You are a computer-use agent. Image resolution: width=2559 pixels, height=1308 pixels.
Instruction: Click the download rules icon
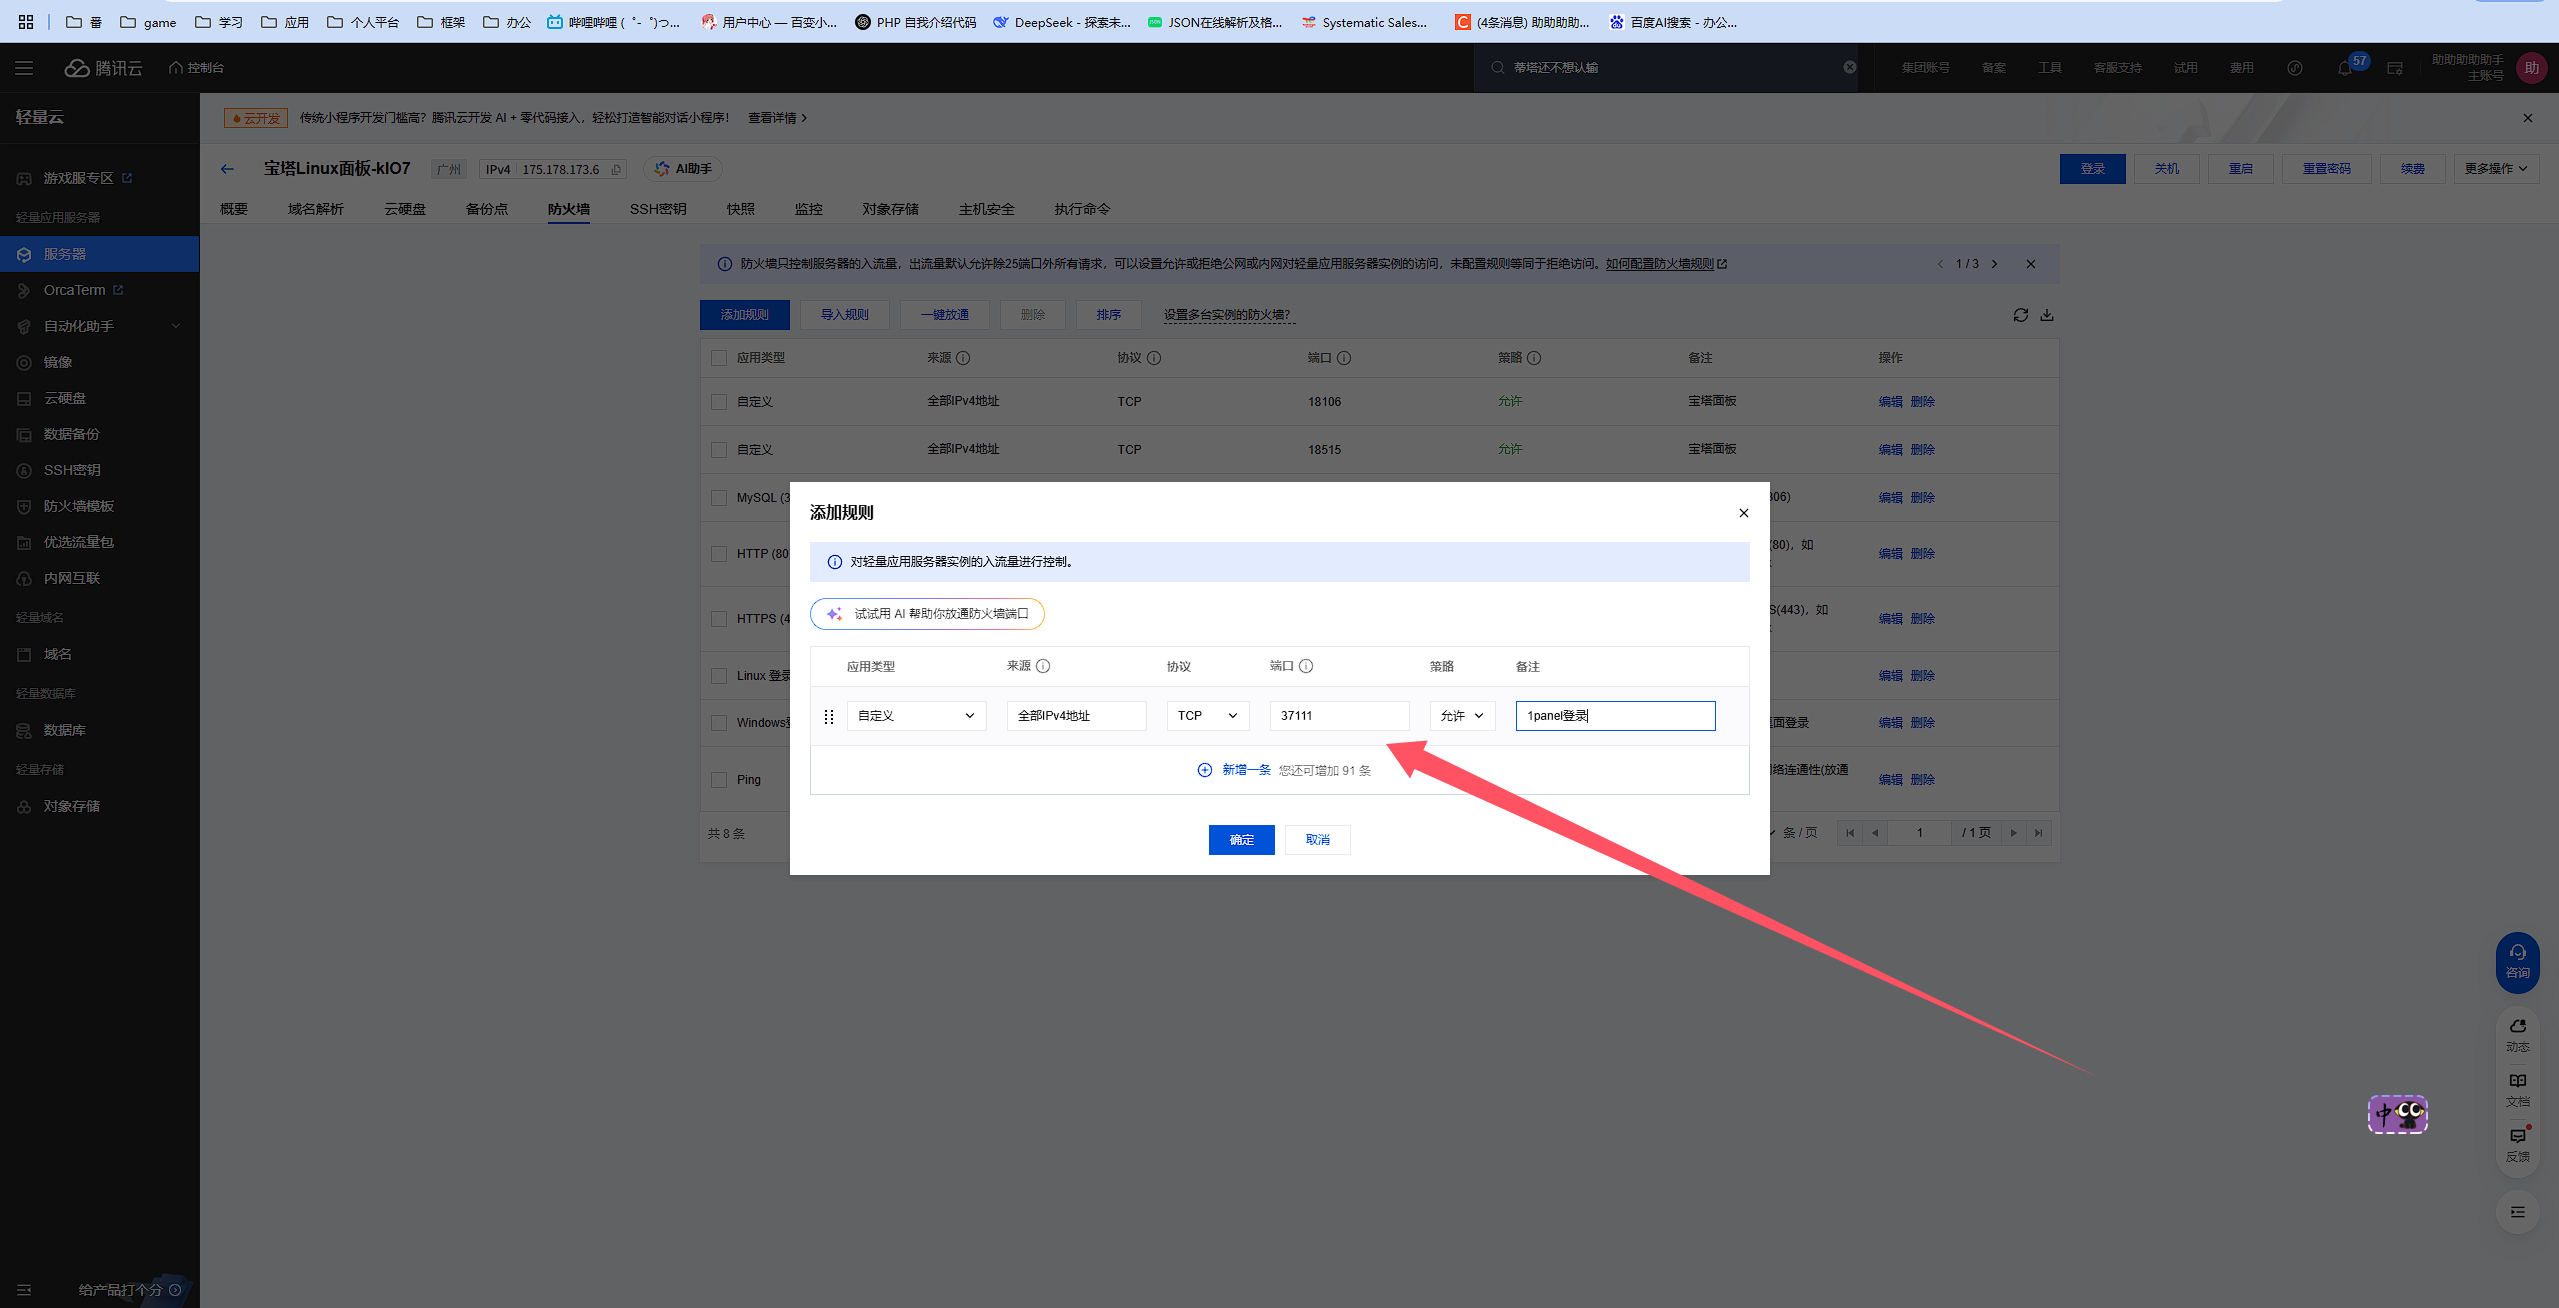[2047, 315]
